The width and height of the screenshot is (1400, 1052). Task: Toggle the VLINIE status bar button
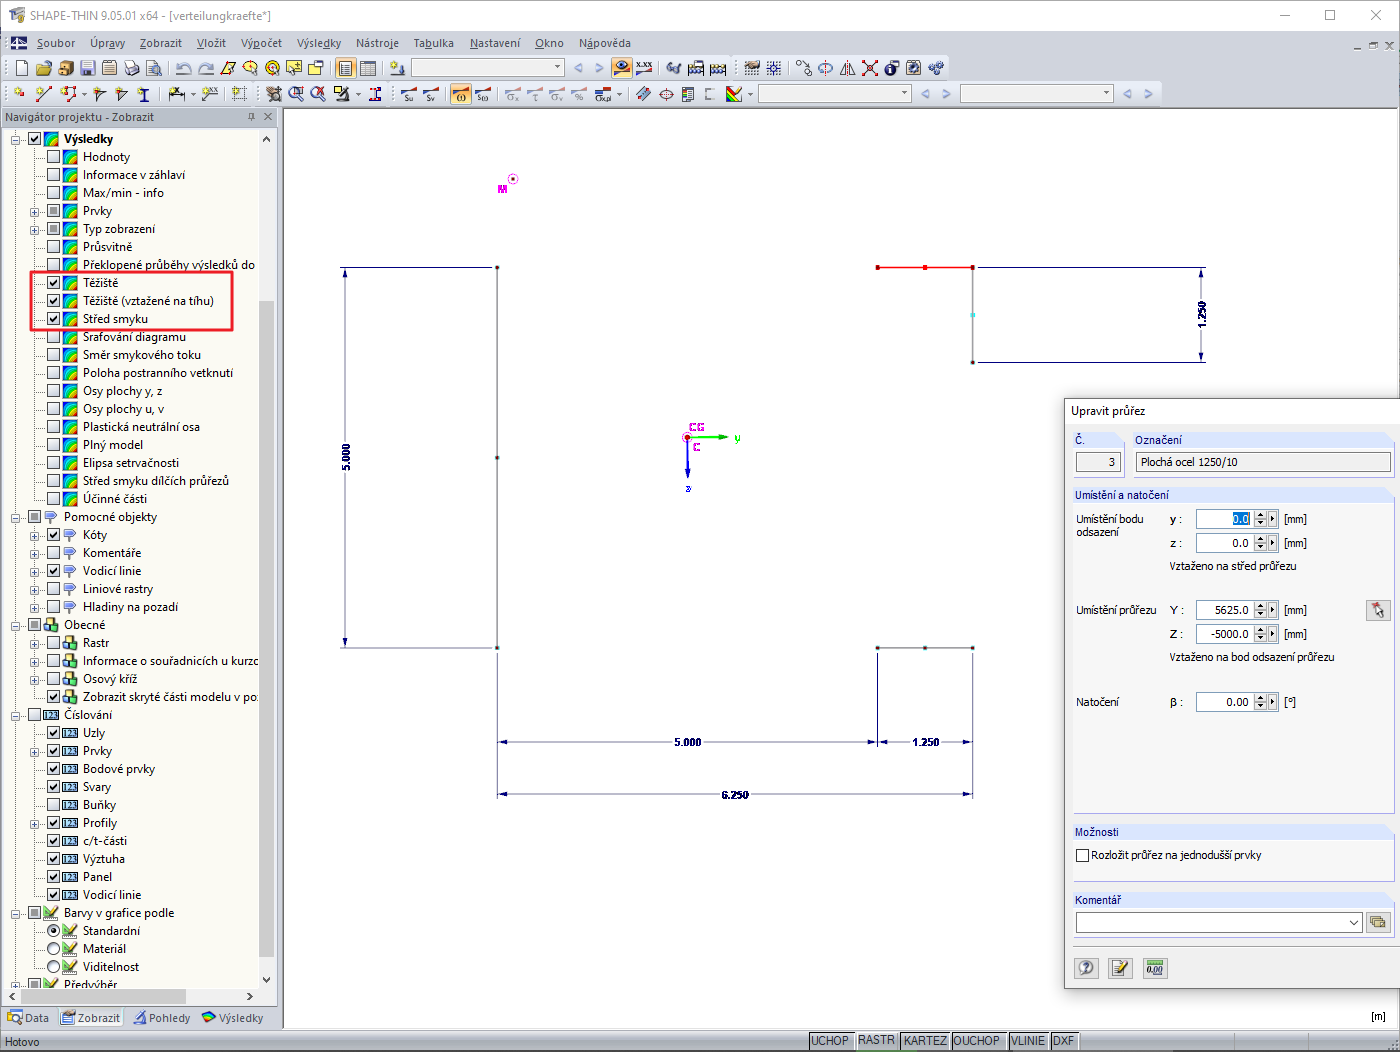click(x=1028, y=1041)
